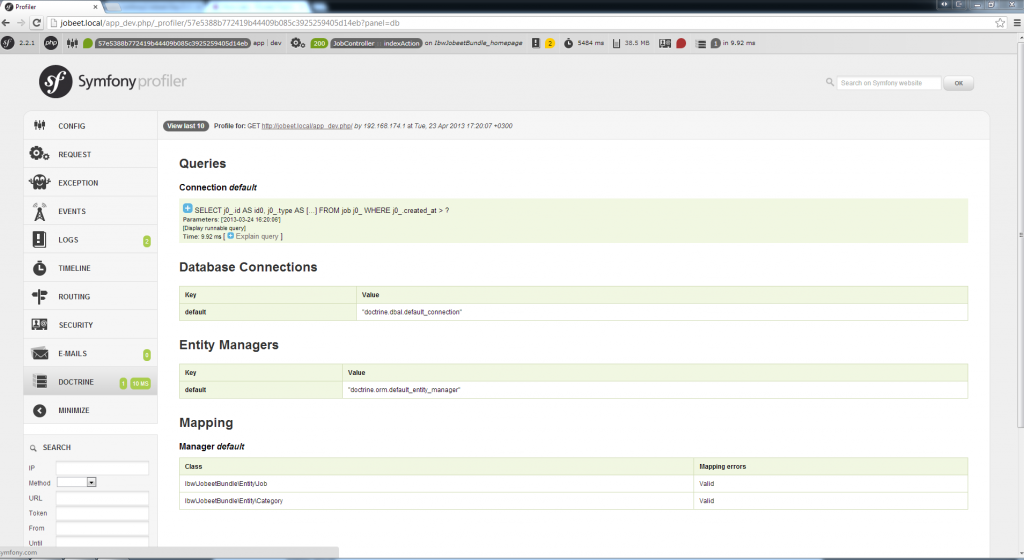Click the Routing signpost icon in the sidebar
Viewport: 1024px width, 560px height.
pyautogui.click(x=39, y=296)
